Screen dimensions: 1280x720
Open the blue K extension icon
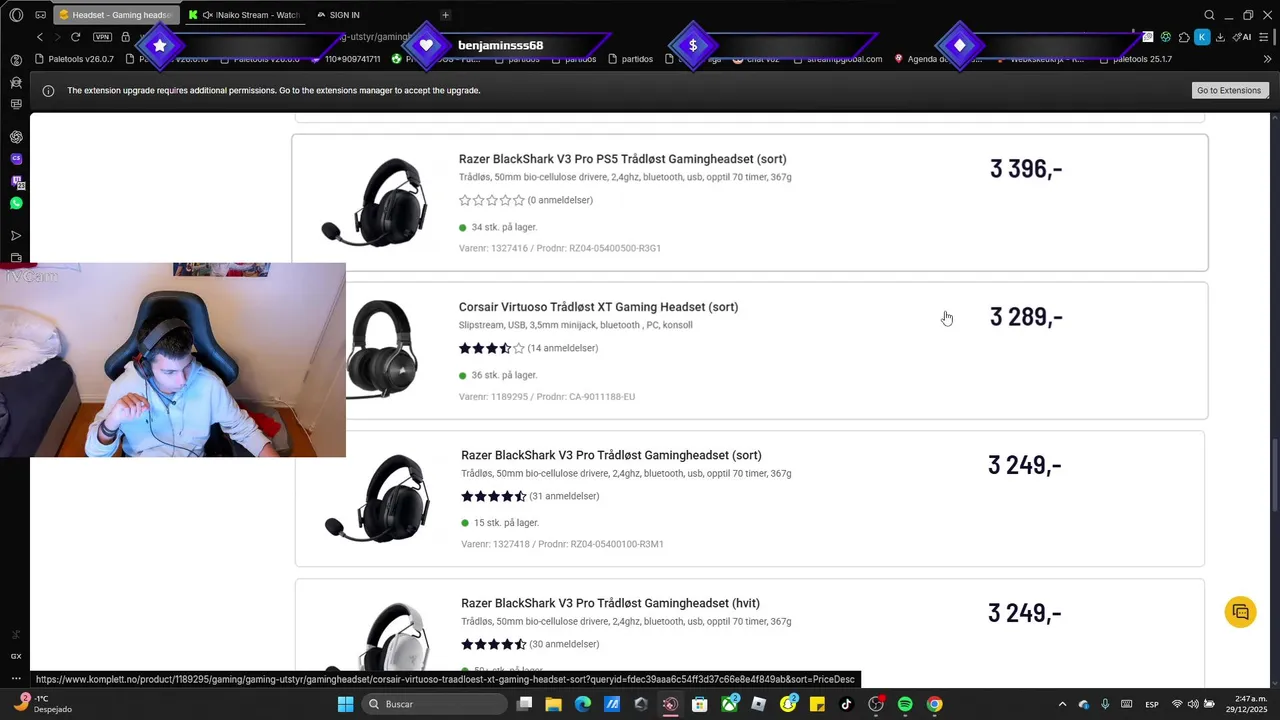pos(1202,37)
